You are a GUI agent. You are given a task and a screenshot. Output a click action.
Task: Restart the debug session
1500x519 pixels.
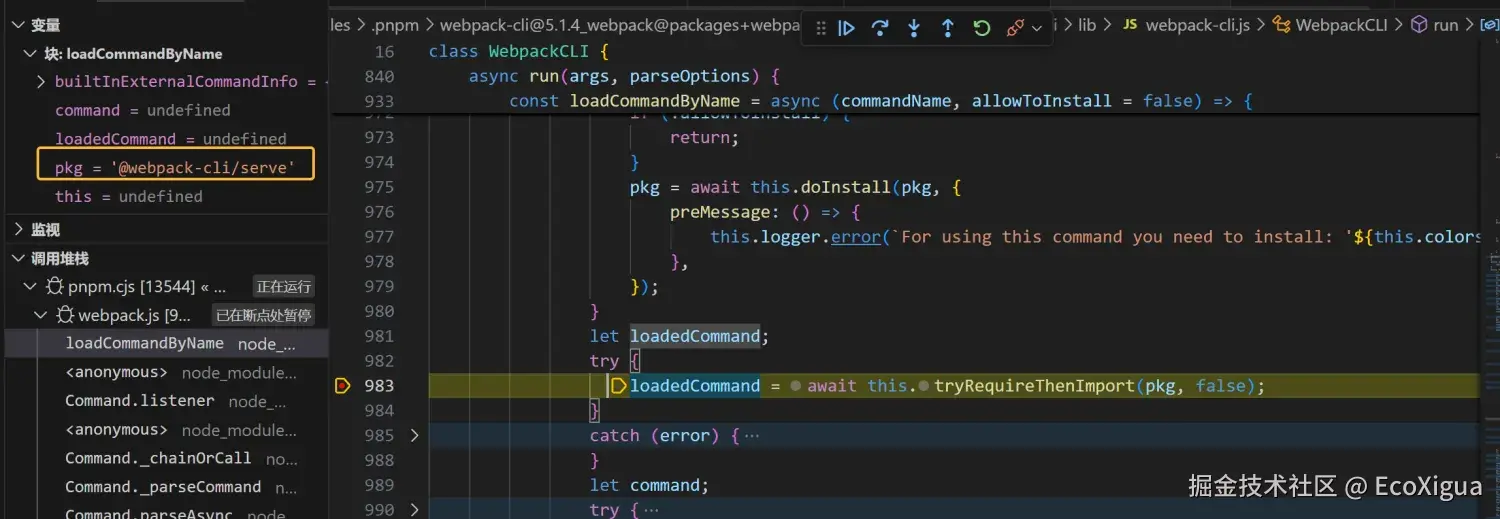(x=982, y=28)
